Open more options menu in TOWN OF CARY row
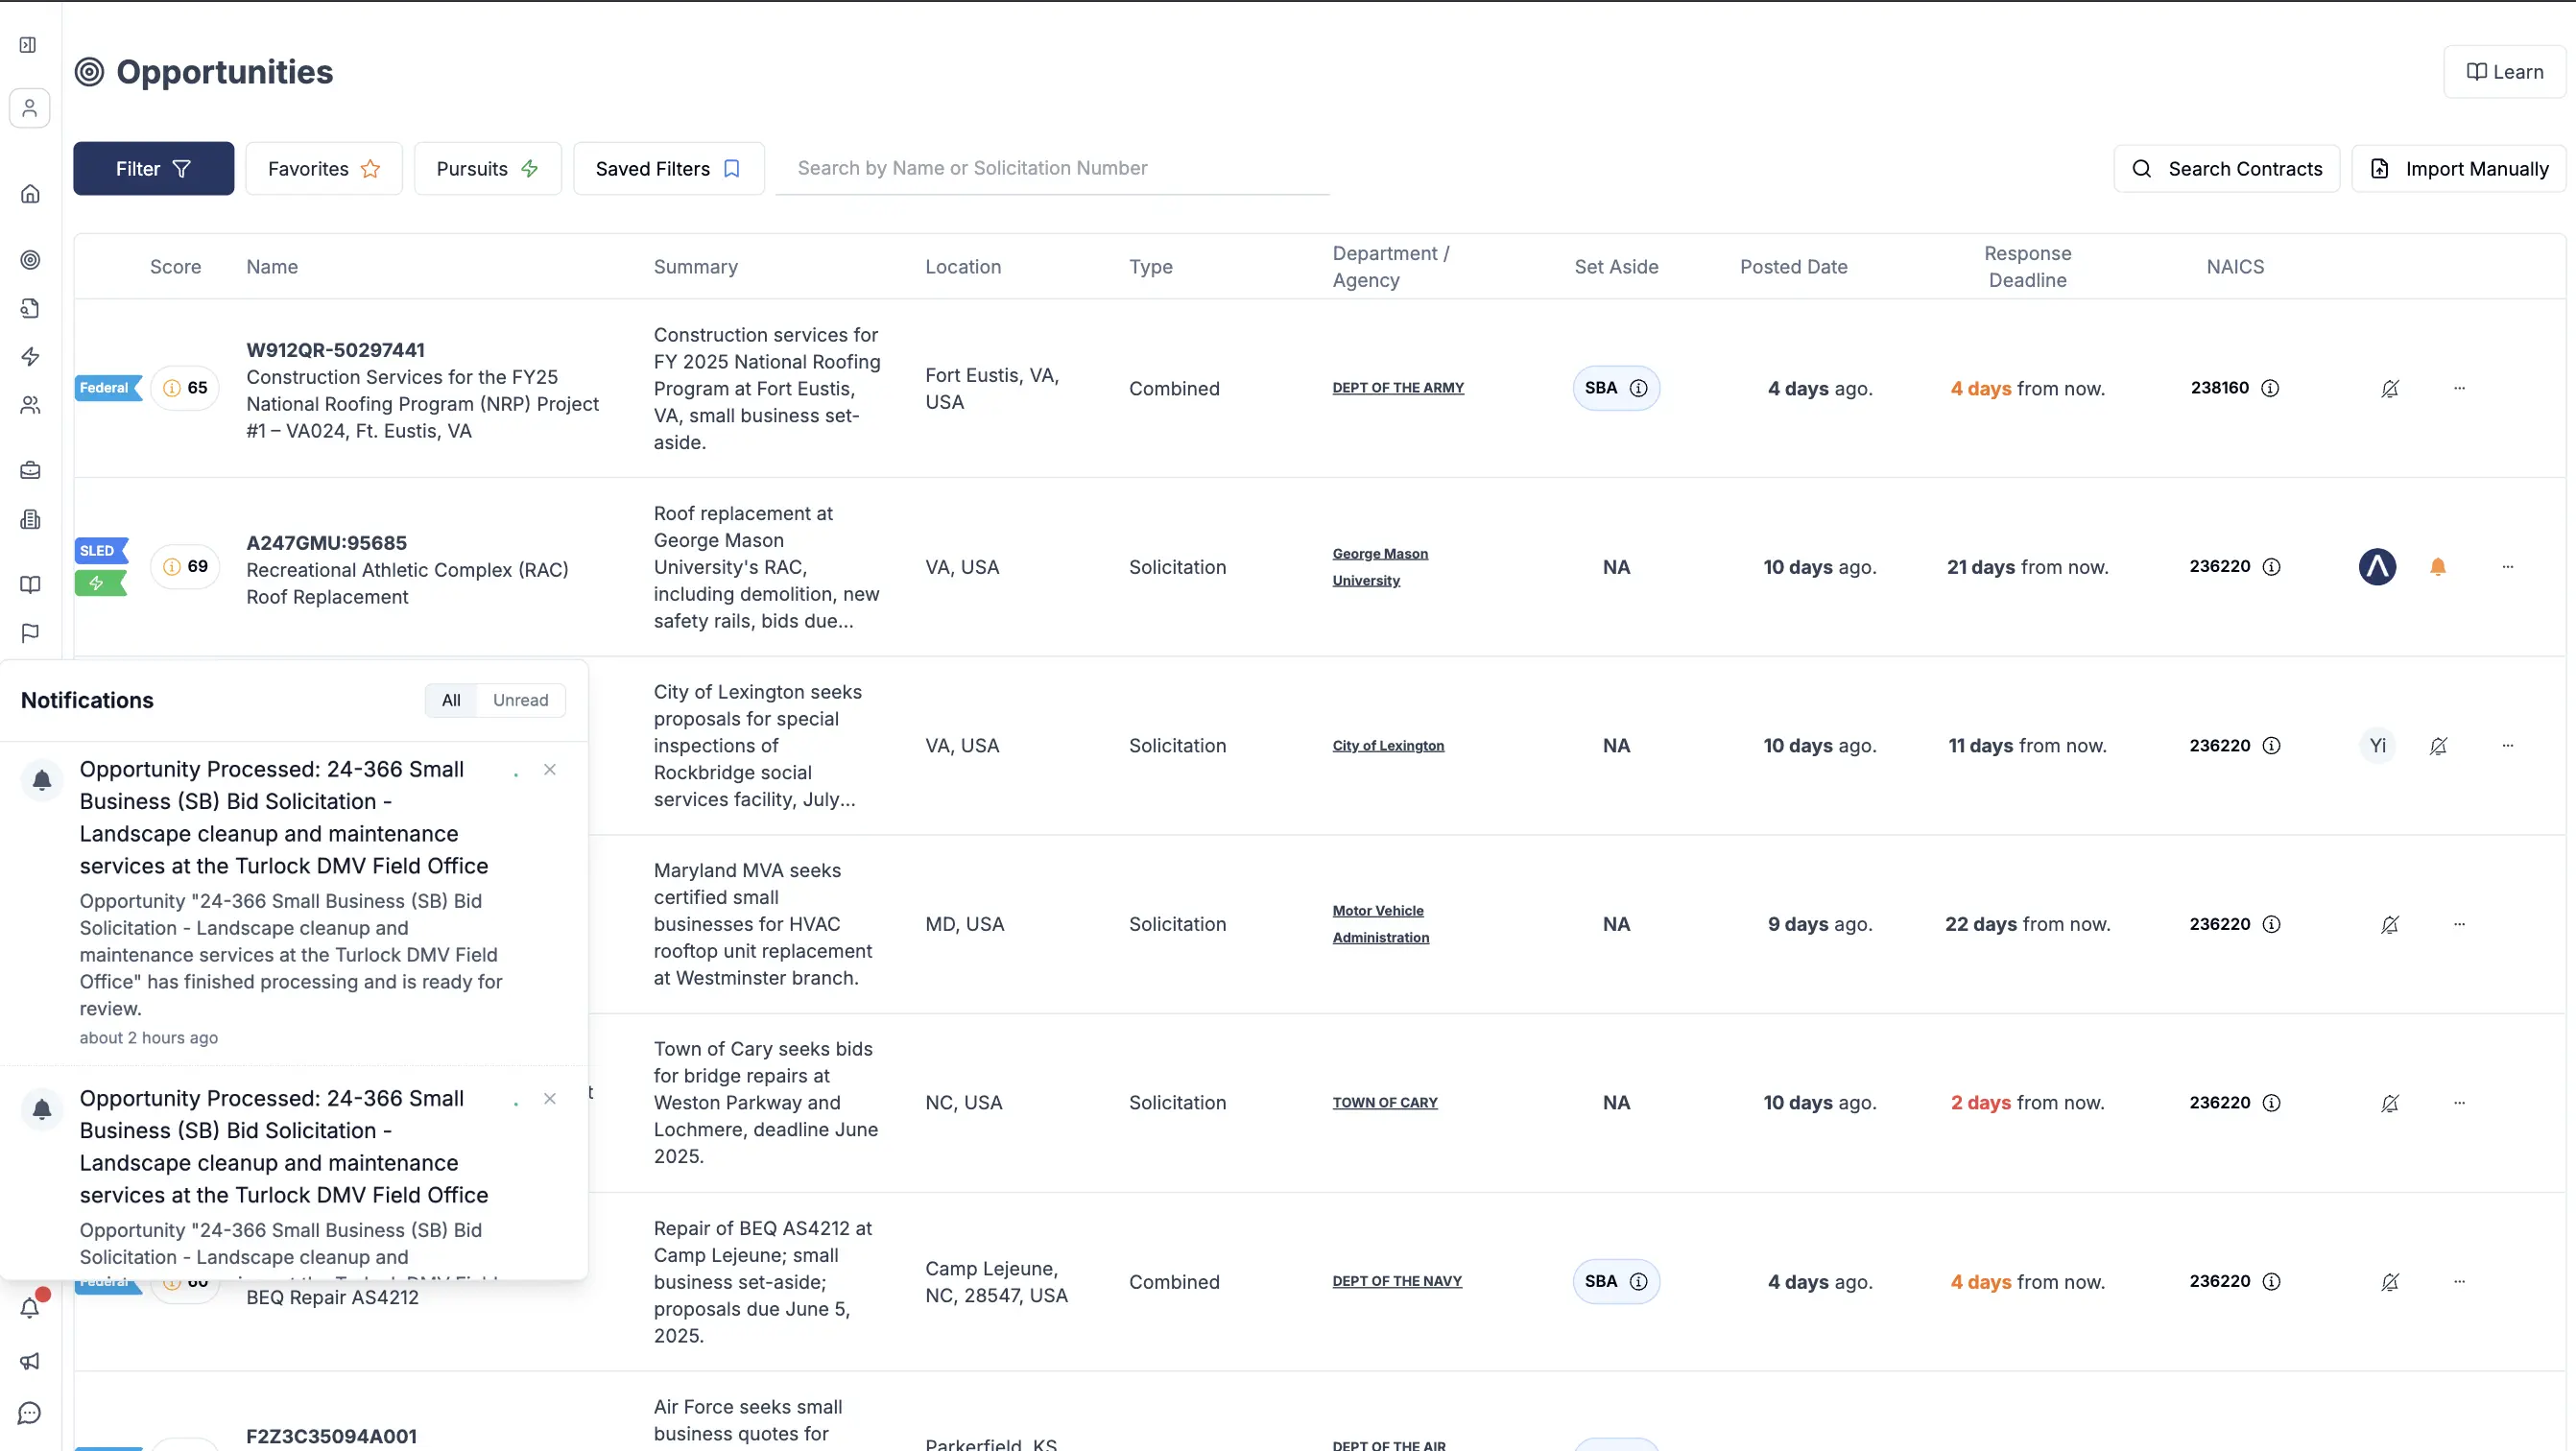The height and width of the screenshot is (1451, 2576). coord(2459,1102)
